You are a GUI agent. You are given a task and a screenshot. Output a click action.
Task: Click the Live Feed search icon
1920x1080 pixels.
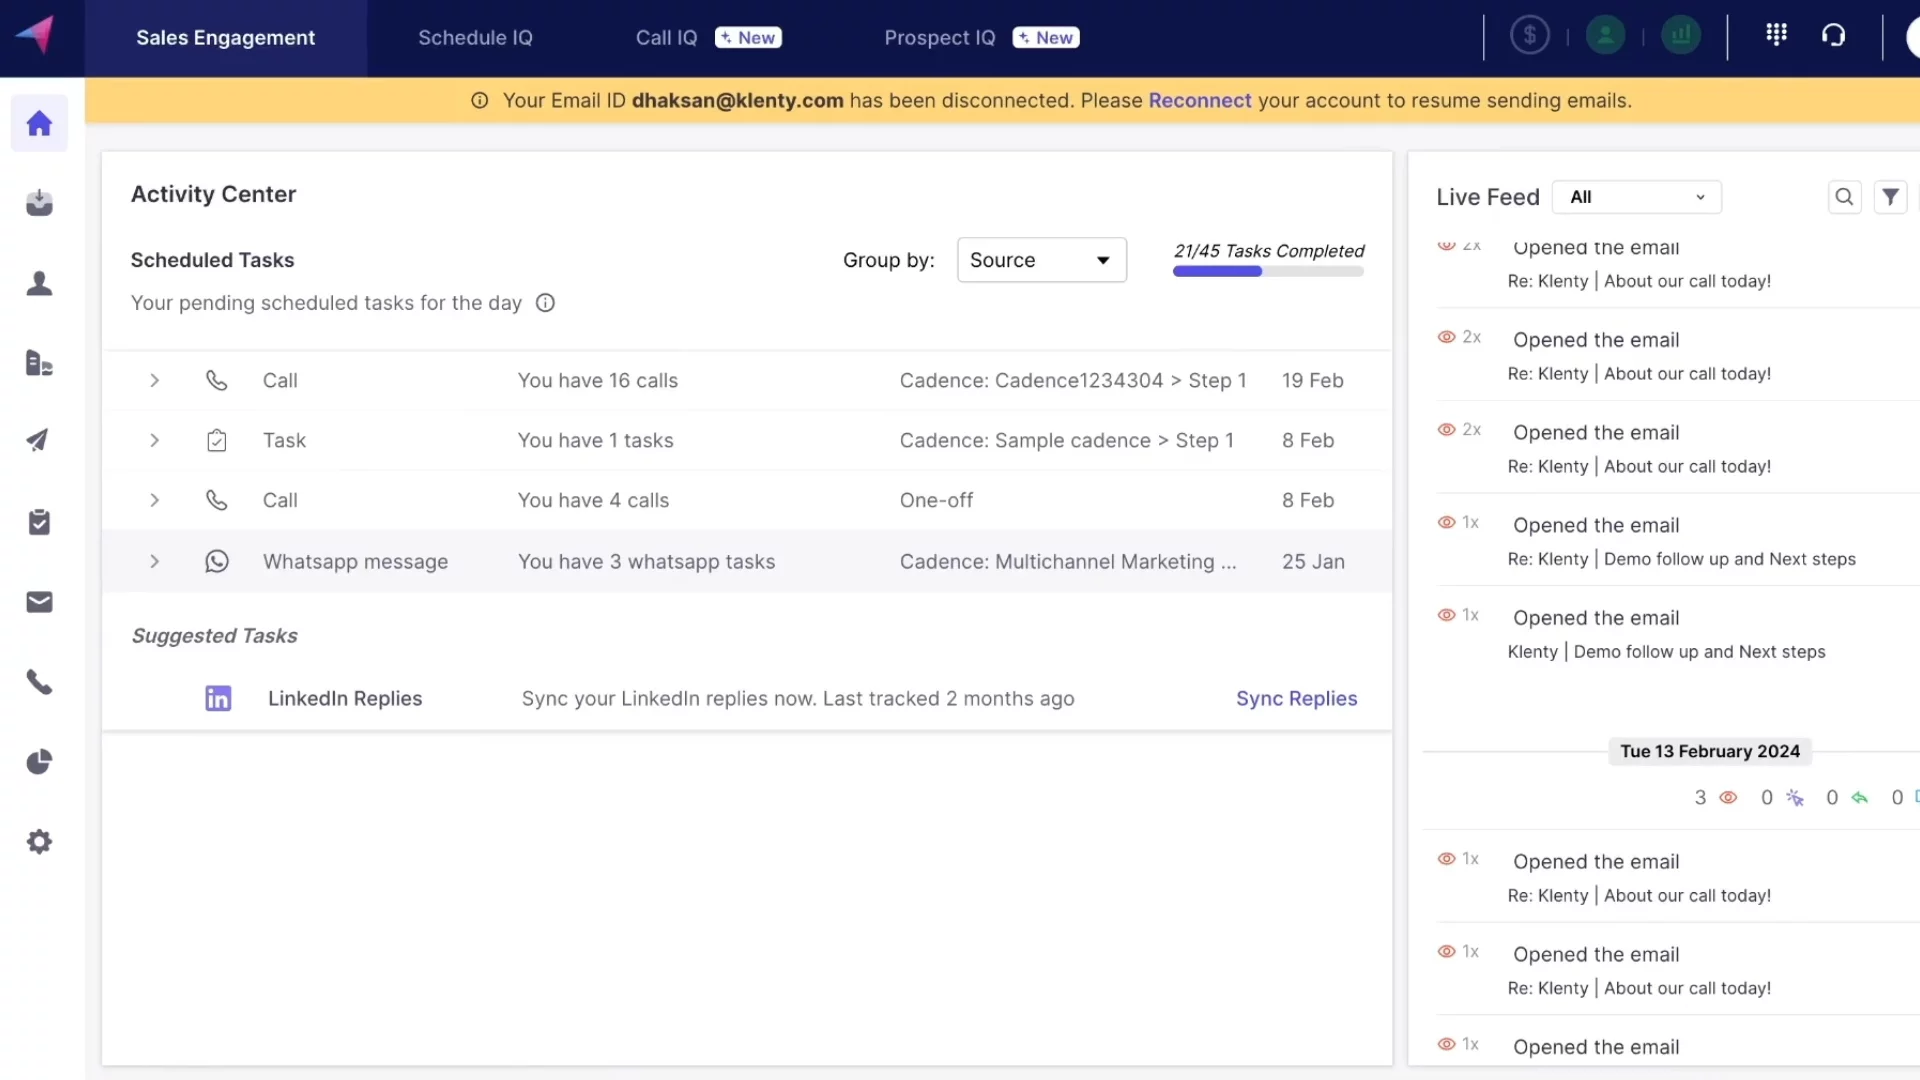pyautogui.click(x=1844, y=197)
